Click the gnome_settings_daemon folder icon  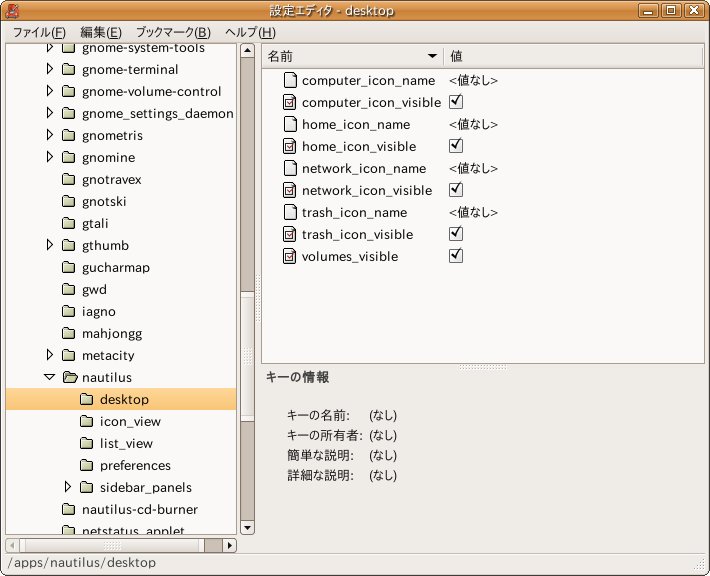68,113
